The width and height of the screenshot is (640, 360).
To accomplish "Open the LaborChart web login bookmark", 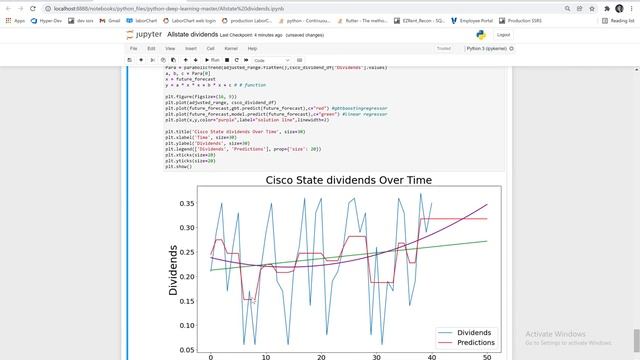I will pyautogui.click(x=189, y=20).
